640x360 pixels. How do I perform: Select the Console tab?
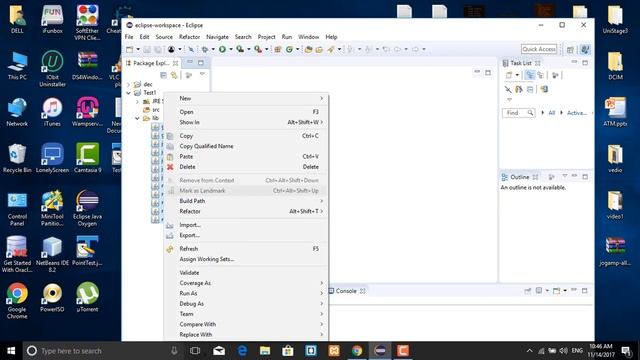pos(346,291)
